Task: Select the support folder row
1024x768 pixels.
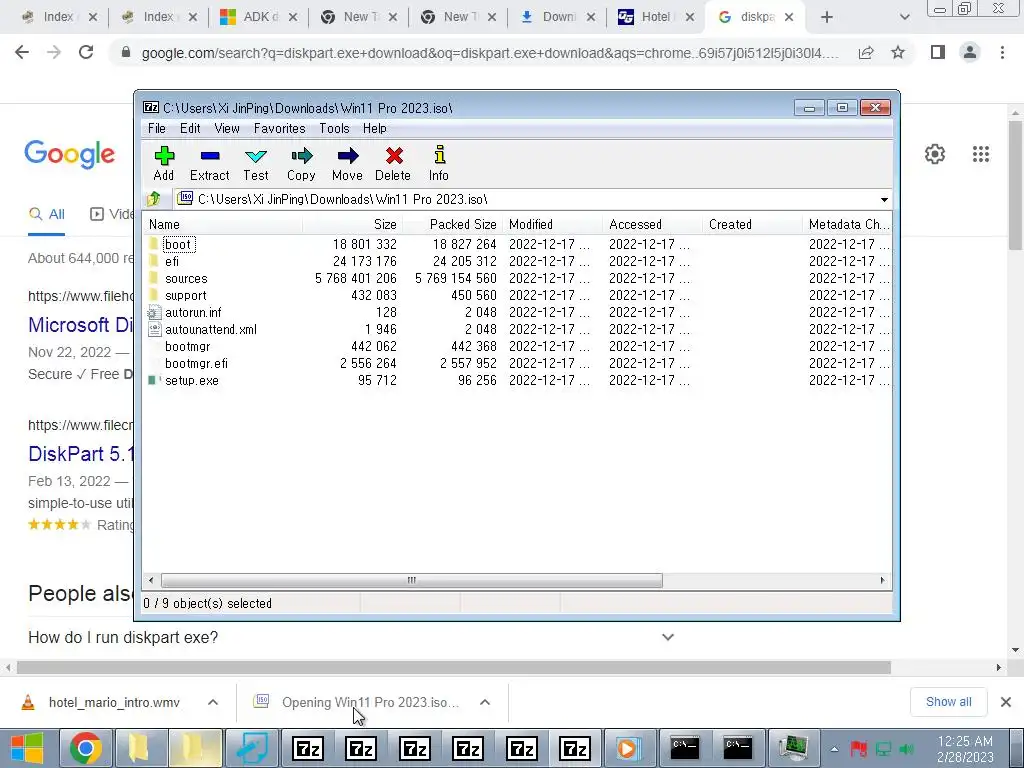Action: [517, 295]
